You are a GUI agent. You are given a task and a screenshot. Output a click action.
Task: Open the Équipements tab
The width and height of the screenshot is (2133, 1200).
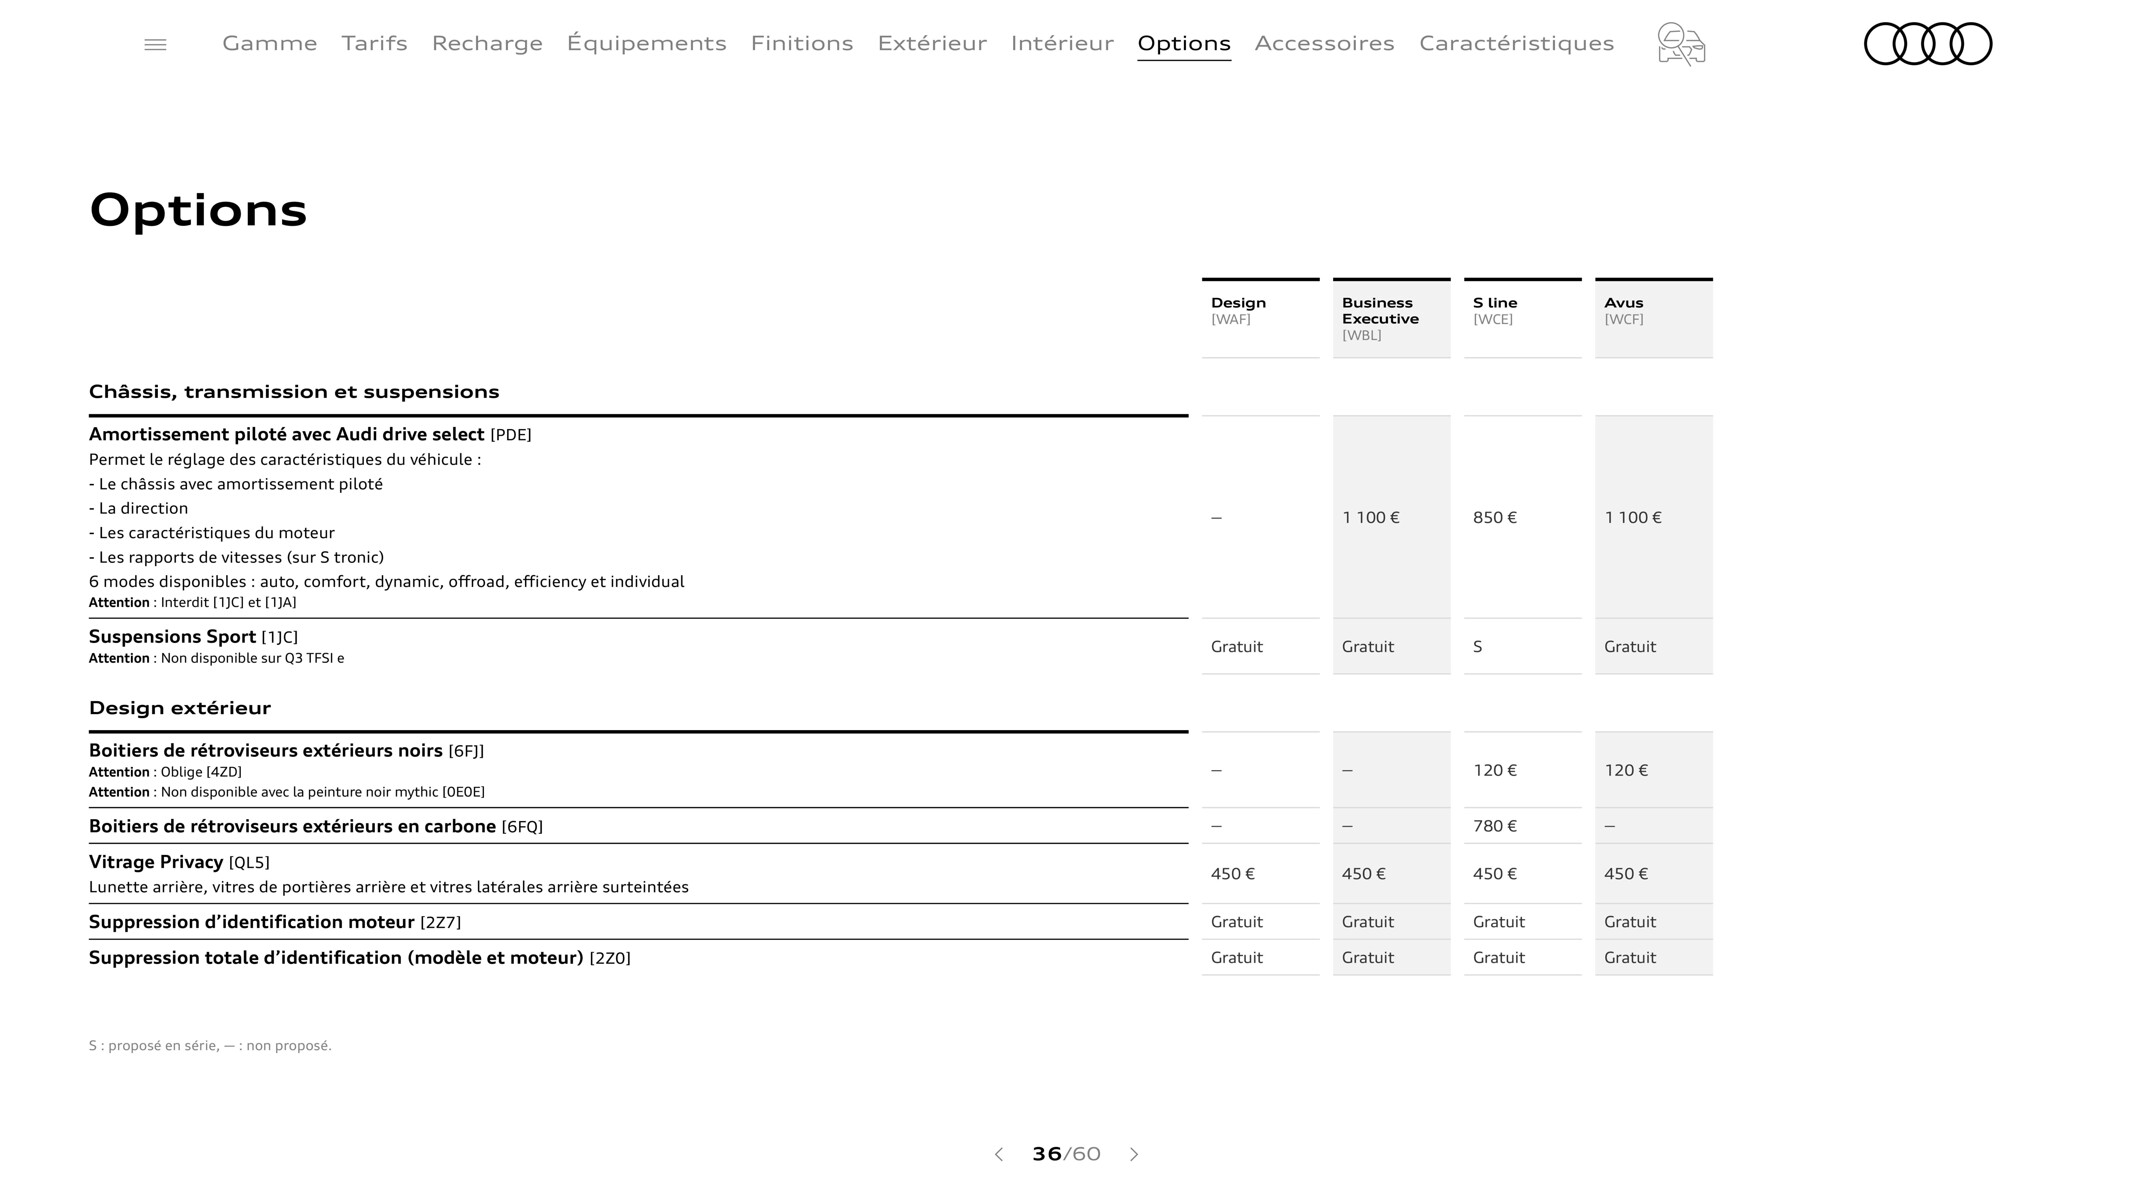[x=646, y=43]
